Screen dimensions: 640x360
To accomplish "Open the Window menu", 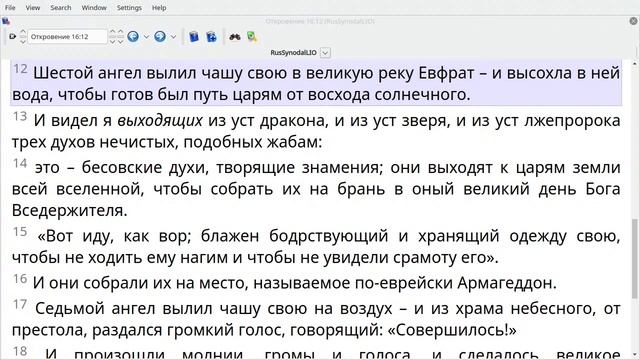I will click(94, 7).
